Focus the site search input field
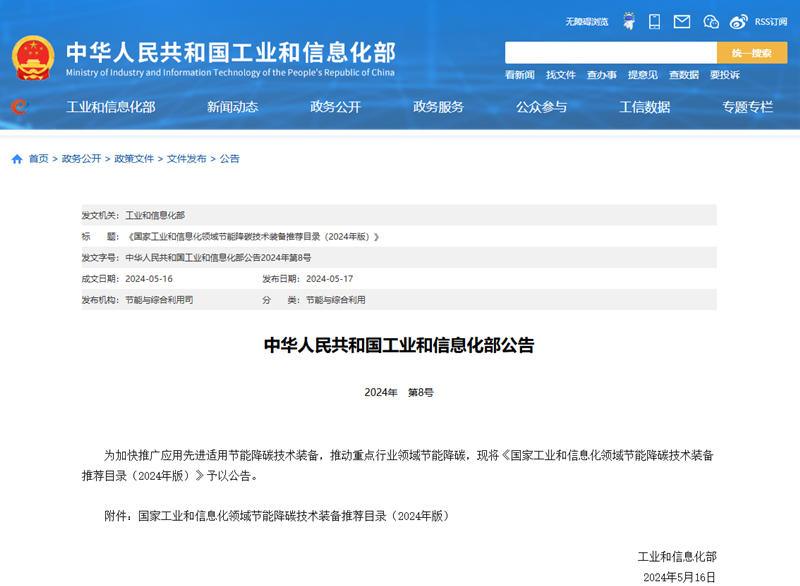The width and height of the screenshot is (800, 586). pos(611,53)
